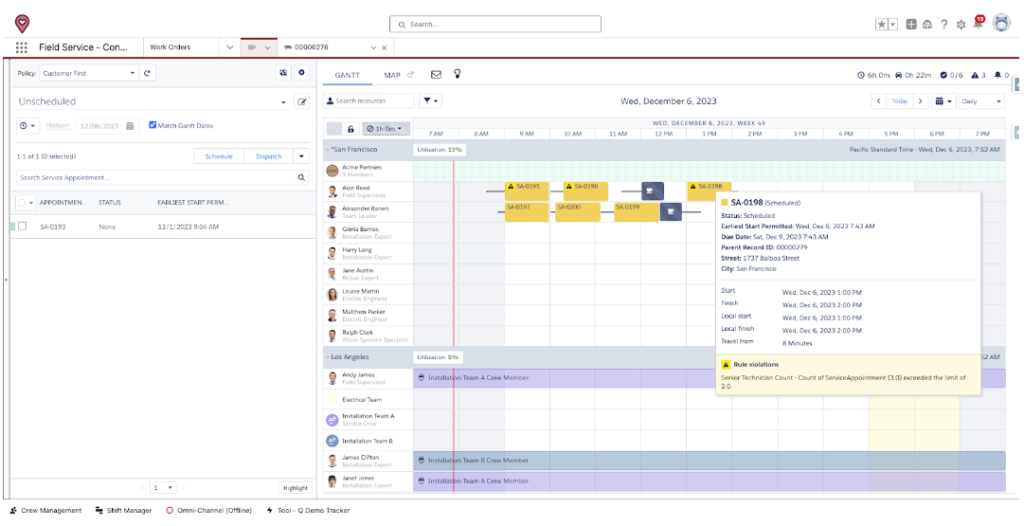Open the Horizon date calendar picker
Image resolution: width=1024 pixels, height=526 pixels.
[130, 125]
